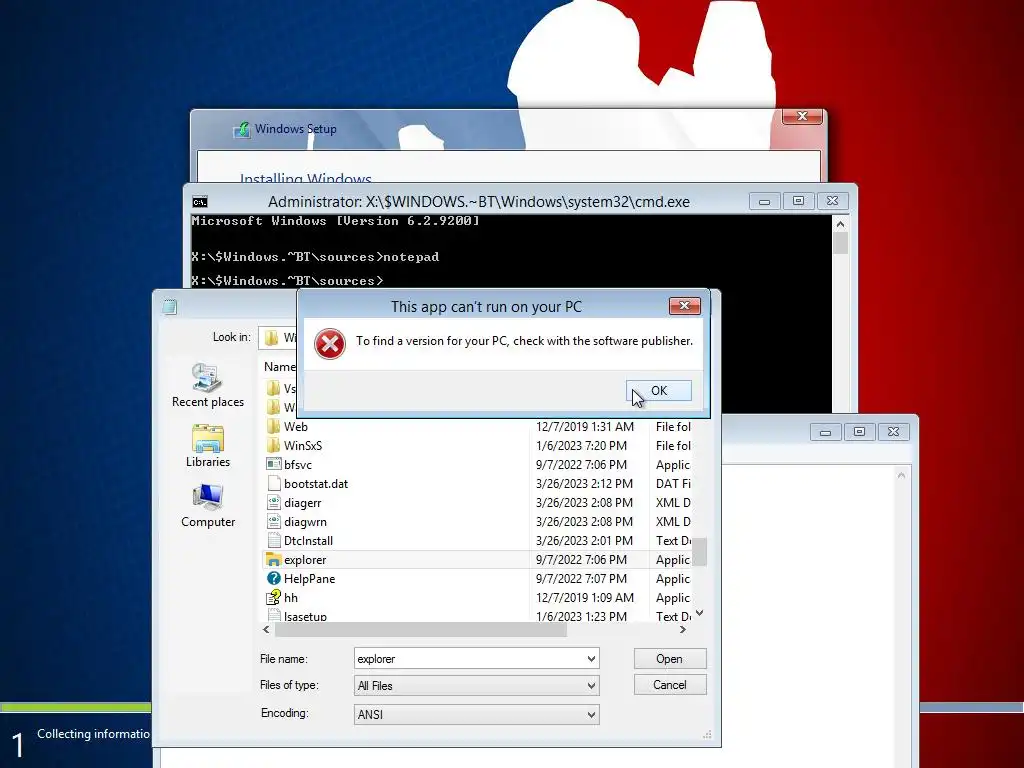1024x768 pixels.
Task: Click the Windows Setup title icon
Action: [x=242, y=129]
